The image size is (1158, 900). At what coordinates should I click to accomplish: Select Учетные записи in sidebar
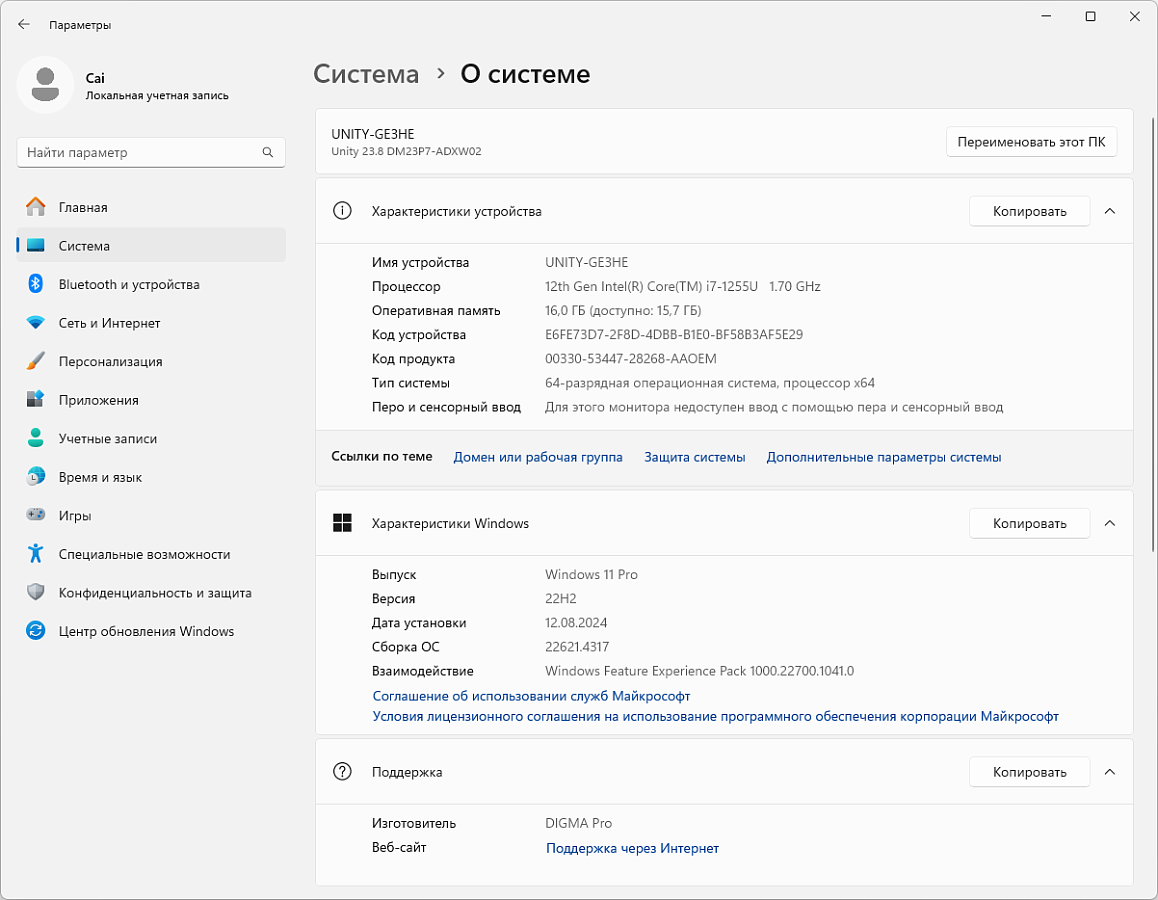151,438
